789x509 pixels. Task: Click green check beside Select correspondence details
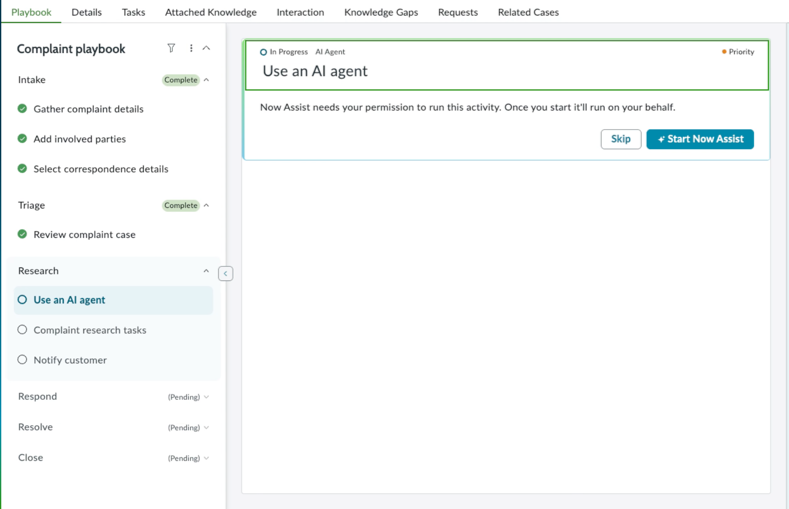(22, 168)
